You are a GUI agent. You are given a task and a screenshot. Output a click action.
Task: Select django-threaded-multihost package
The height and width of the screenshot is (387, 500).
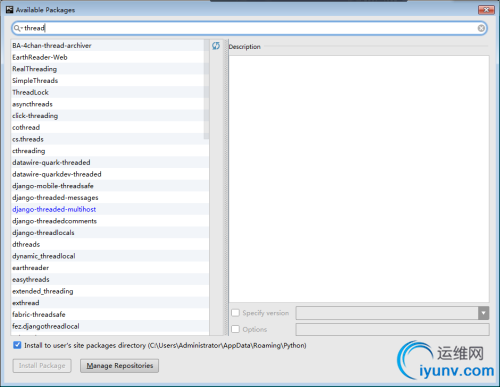[x=110, y=209]
